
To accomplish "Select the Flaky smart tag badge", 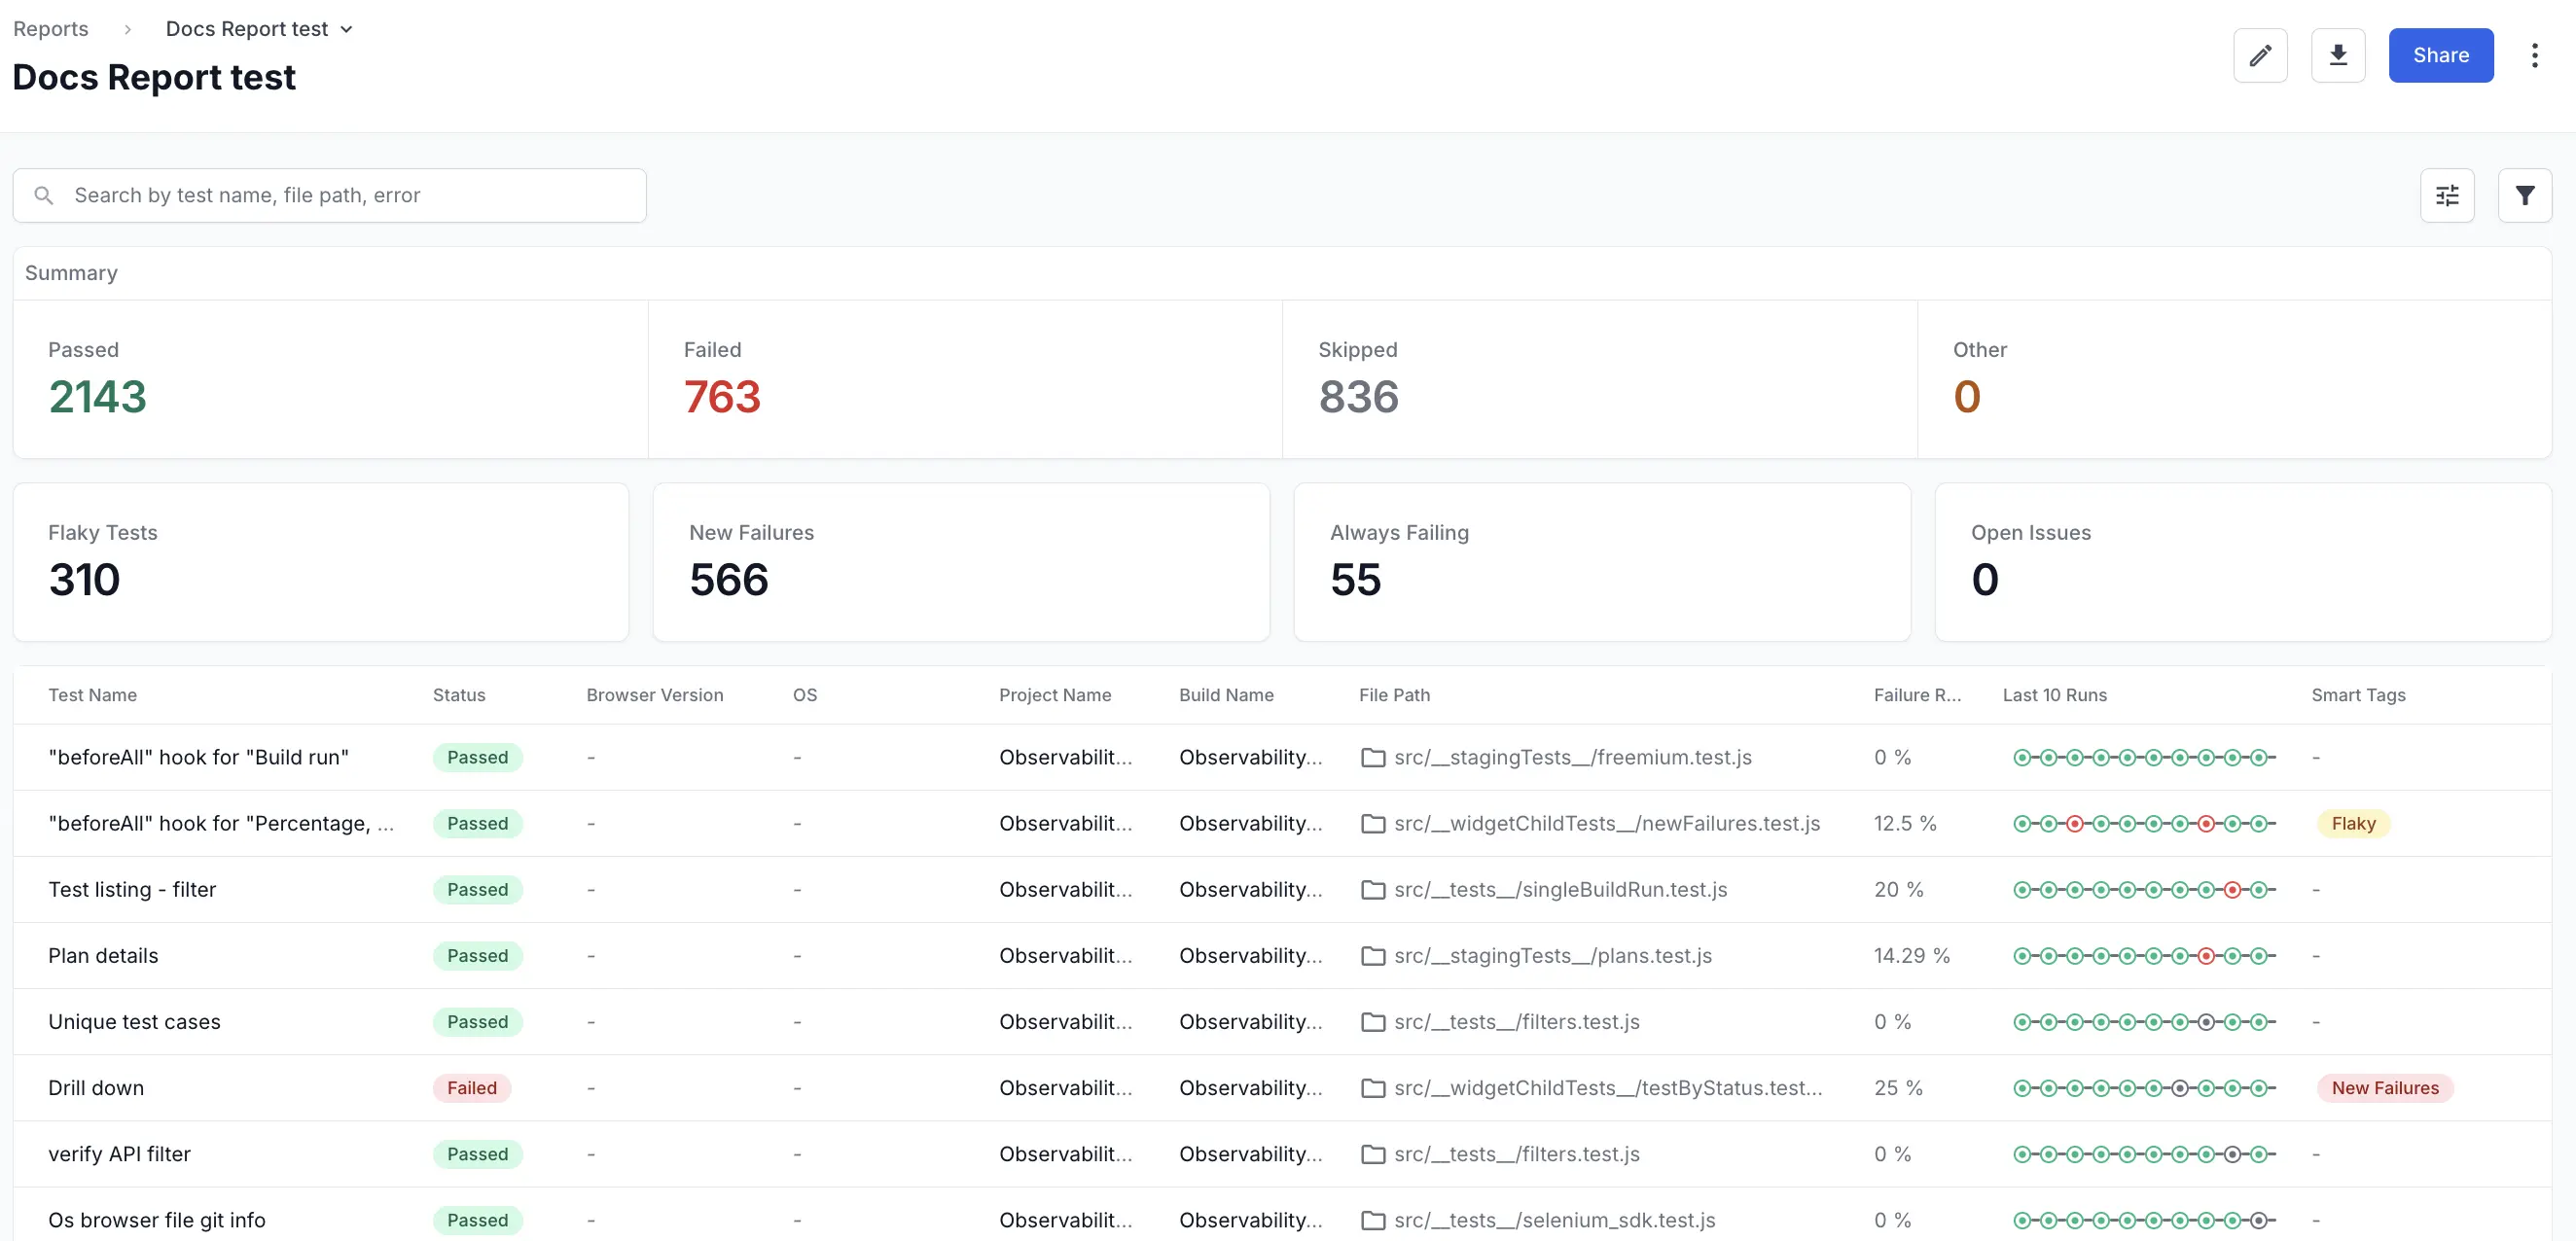I will (2353, 823).
